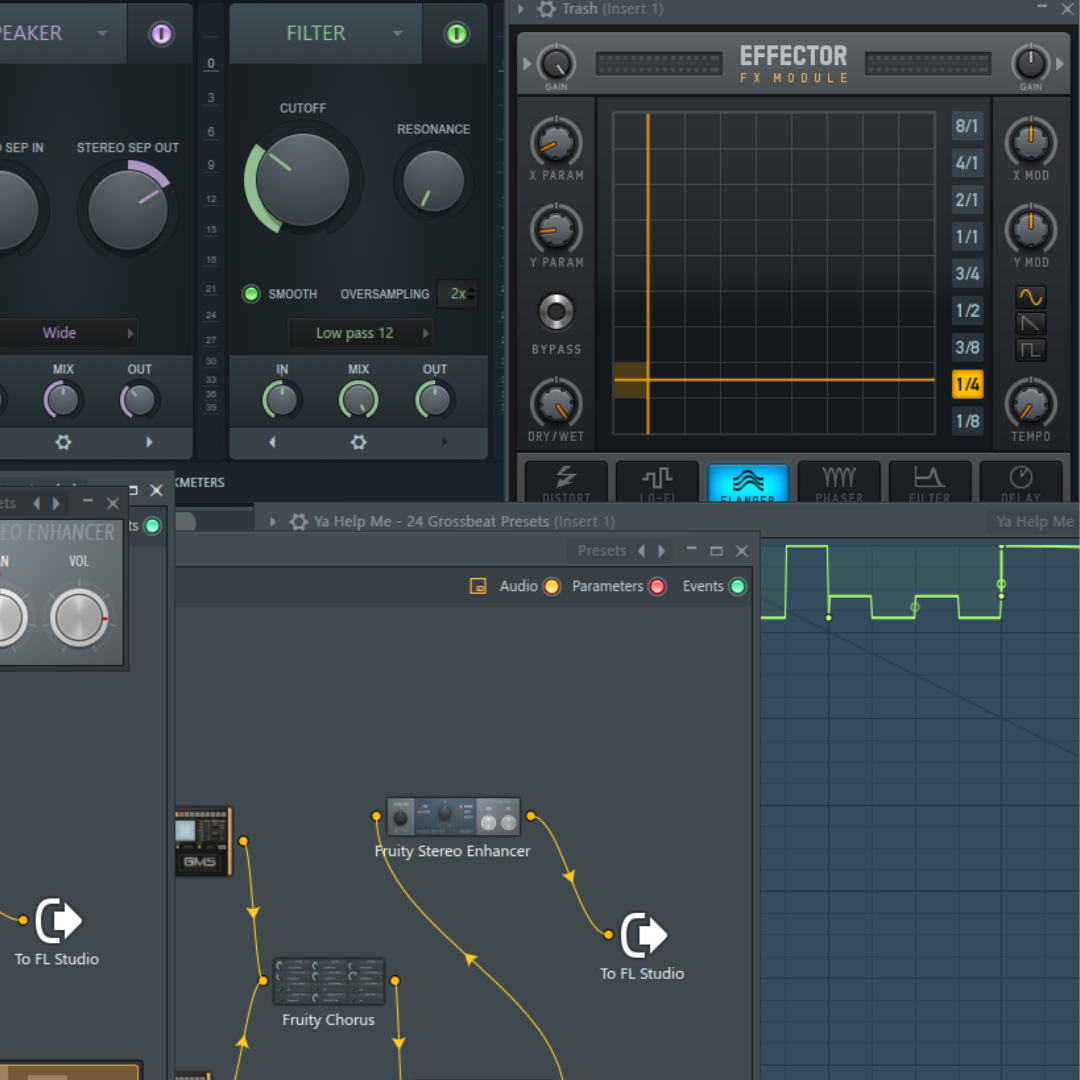Select Effector's 1/8 tempo sync button

966,421
